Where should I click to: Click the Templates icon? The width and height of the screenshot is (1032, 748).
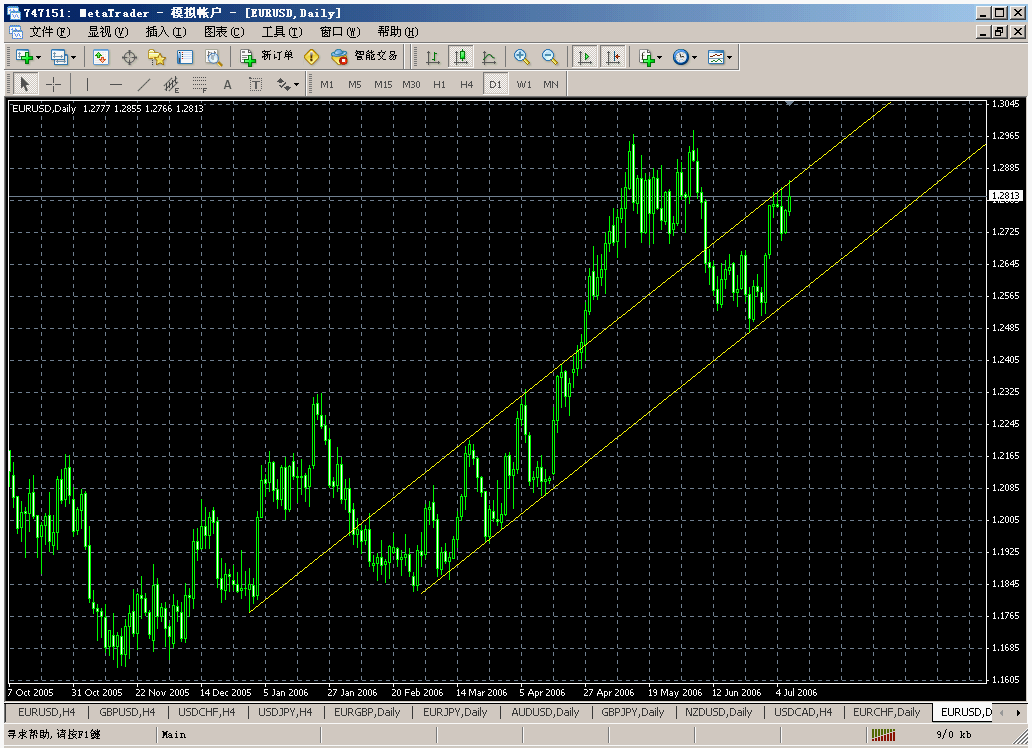point(715,57)
